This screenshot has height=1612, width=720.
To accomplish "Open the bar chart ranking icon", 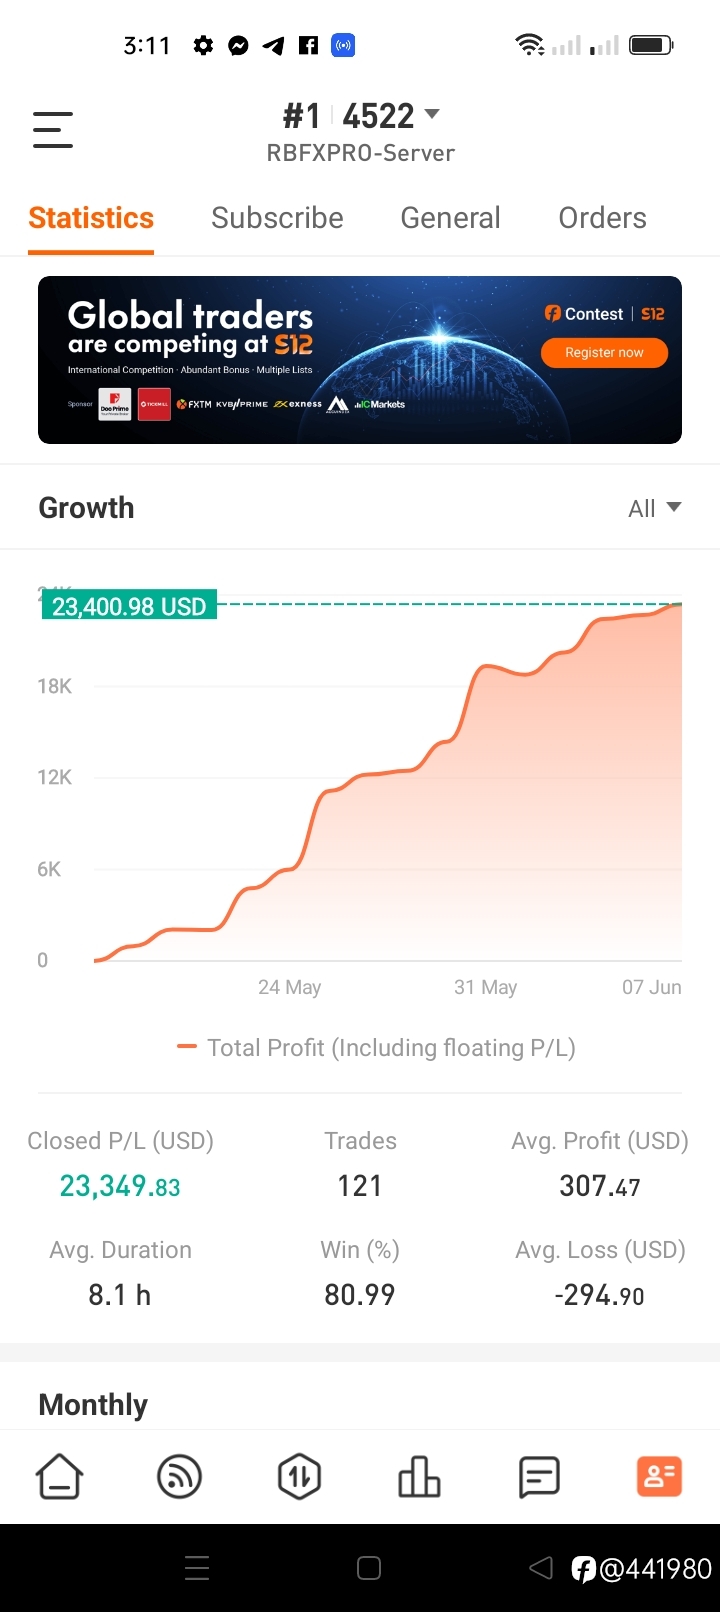I will pos(419,1476).
